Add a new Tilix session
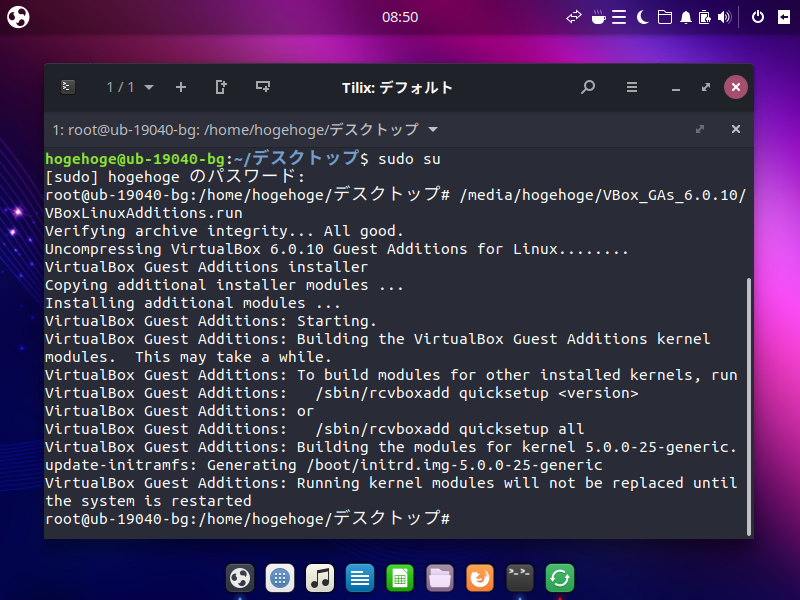This screenshot has height=600, width=800. point(181,87)
